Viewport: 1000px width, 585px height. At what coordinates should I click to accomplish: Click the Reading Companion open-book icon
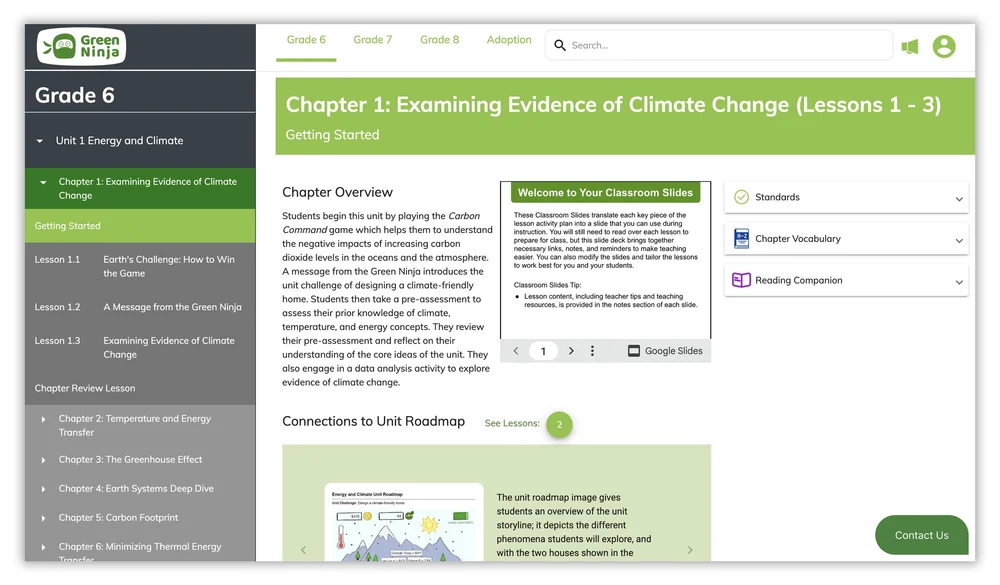click(x=740, y=281)
